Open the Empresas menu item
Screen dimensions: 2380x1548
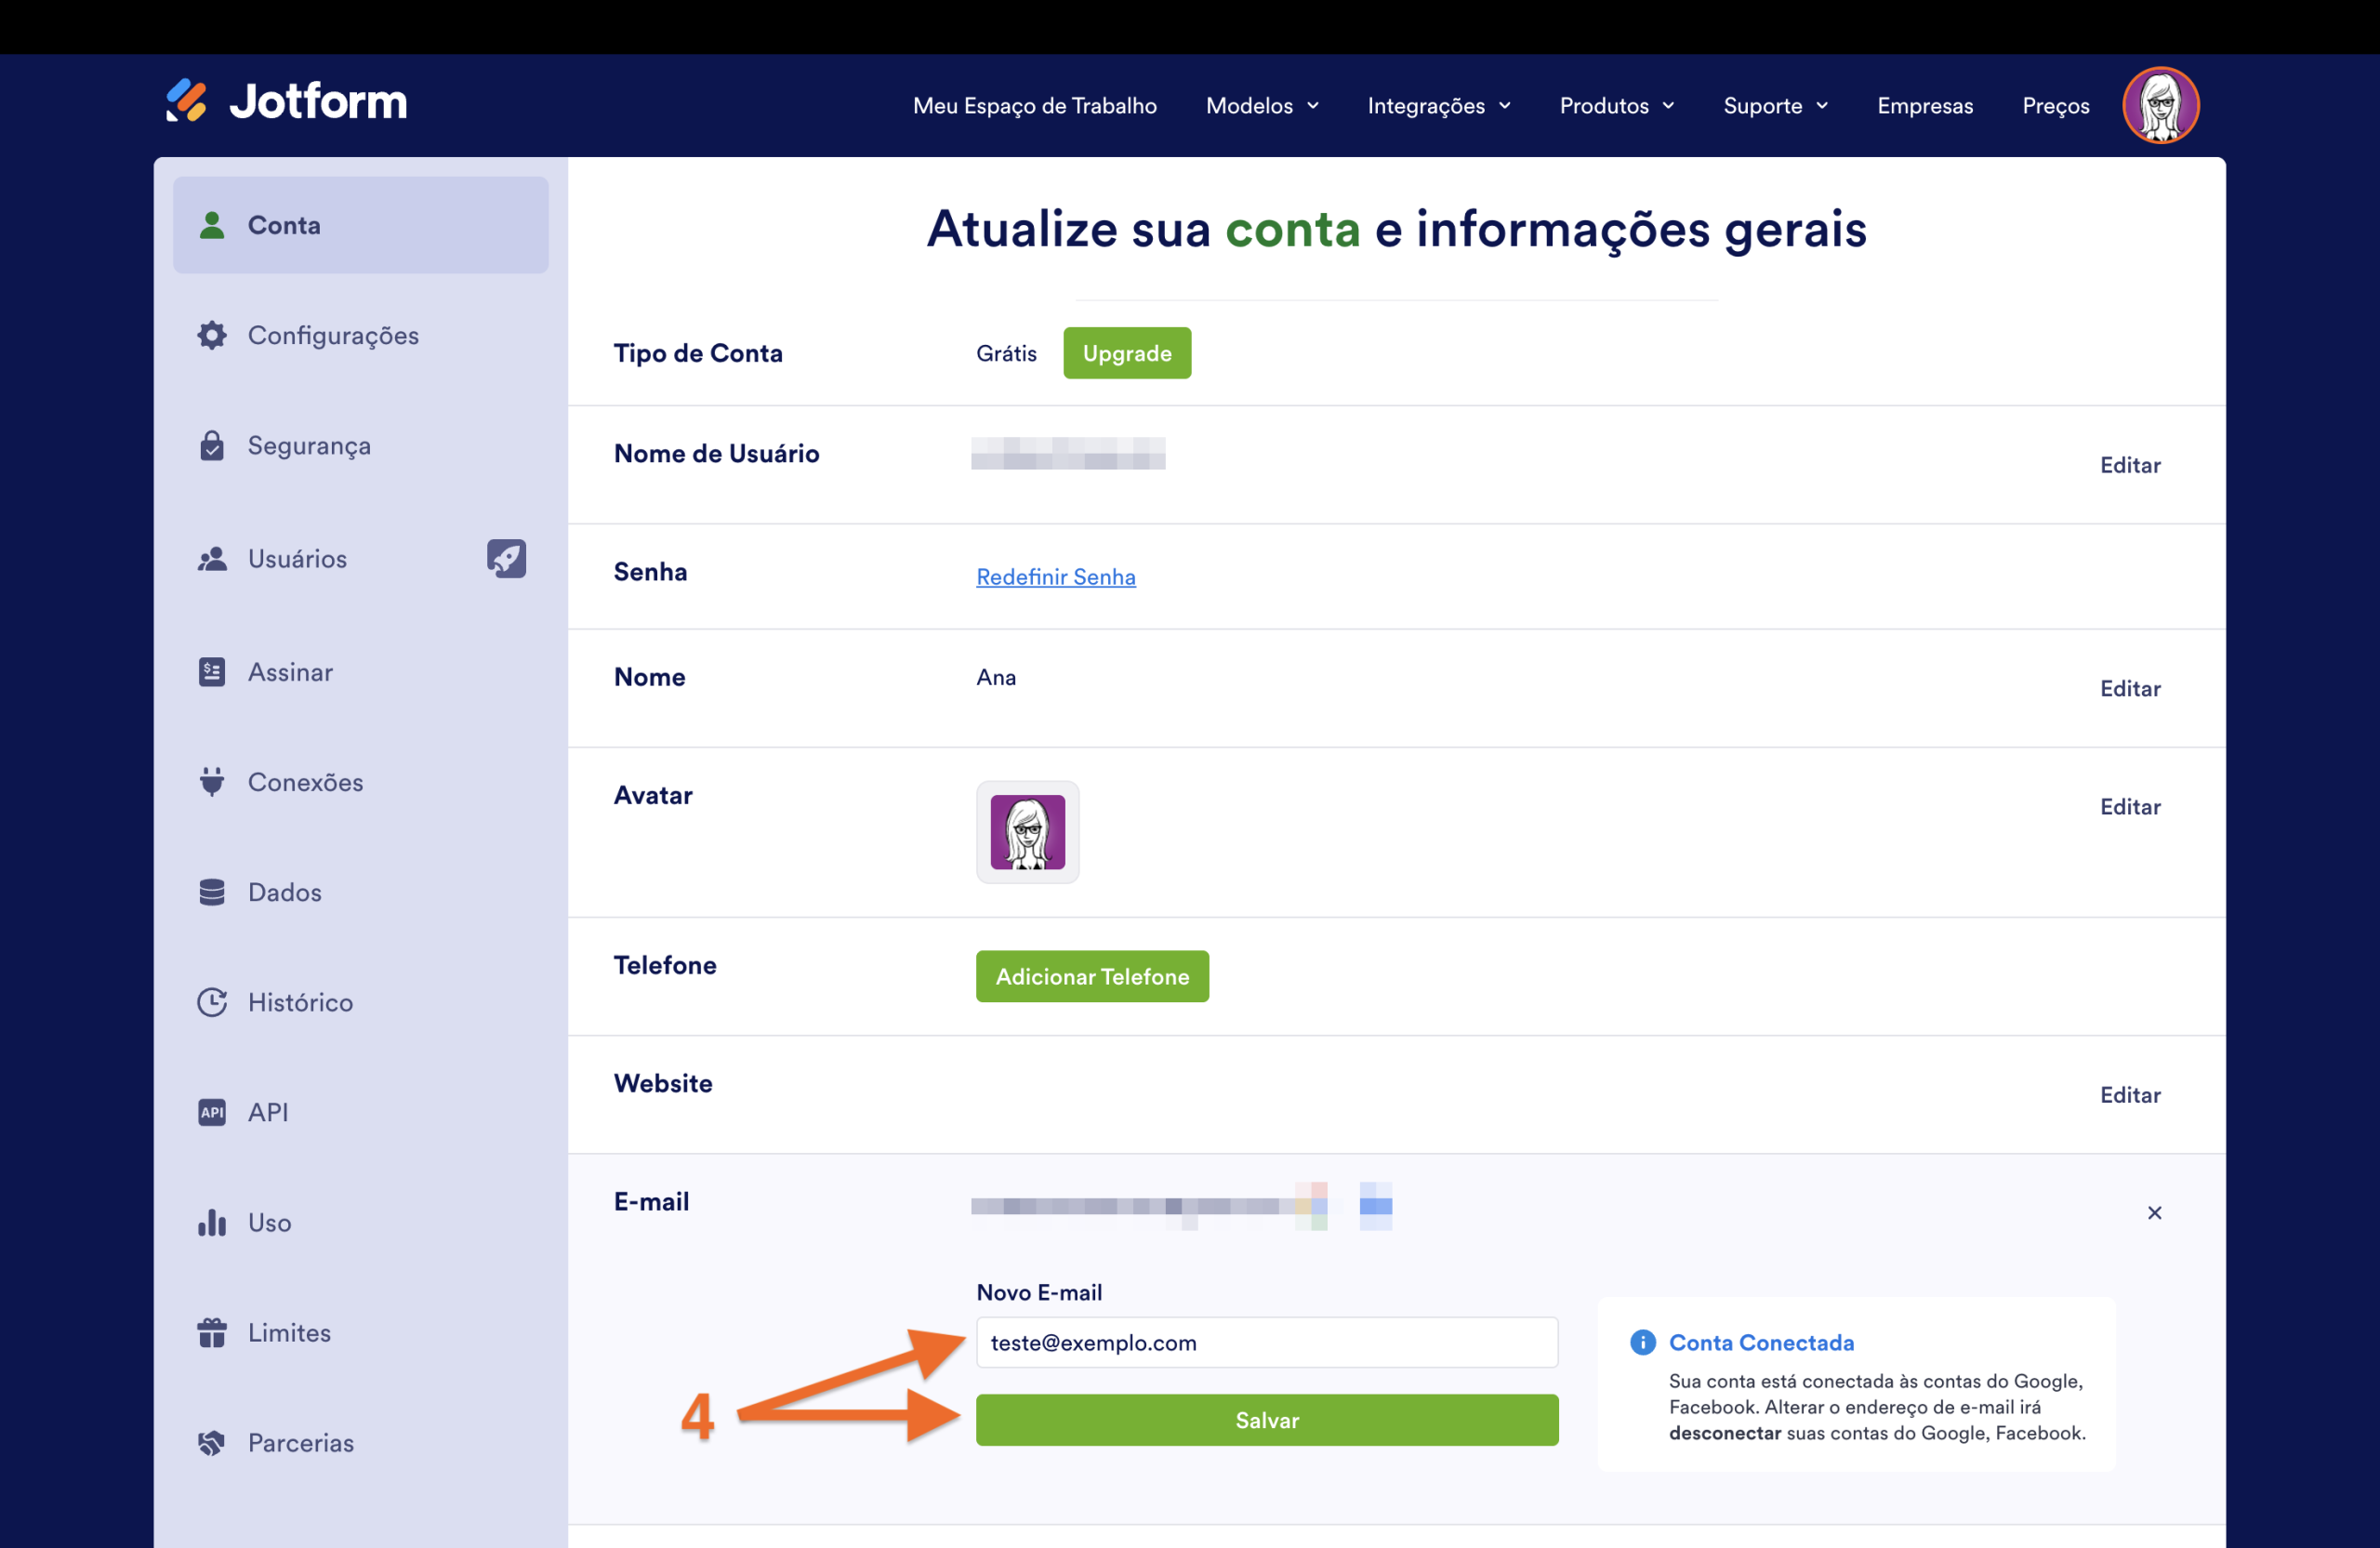click(1924, 105)
